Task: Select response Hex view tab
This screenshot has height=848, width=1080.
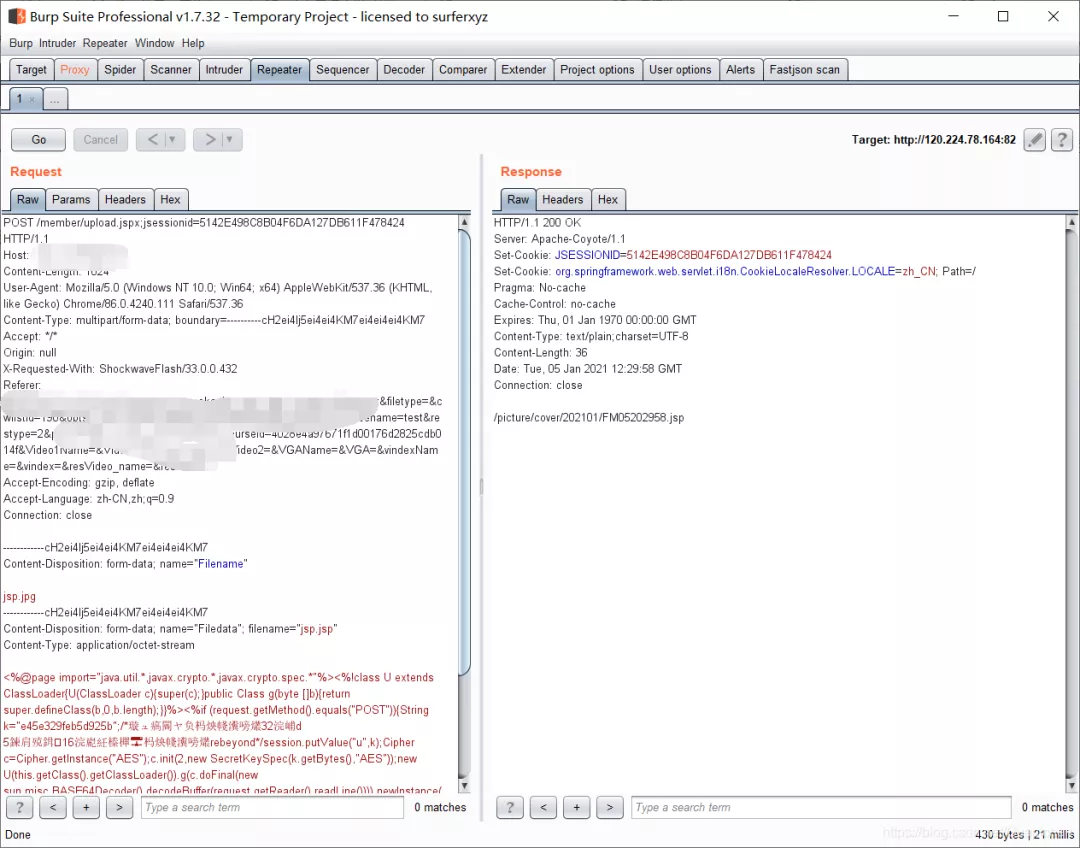Action: tap(608, 200)
